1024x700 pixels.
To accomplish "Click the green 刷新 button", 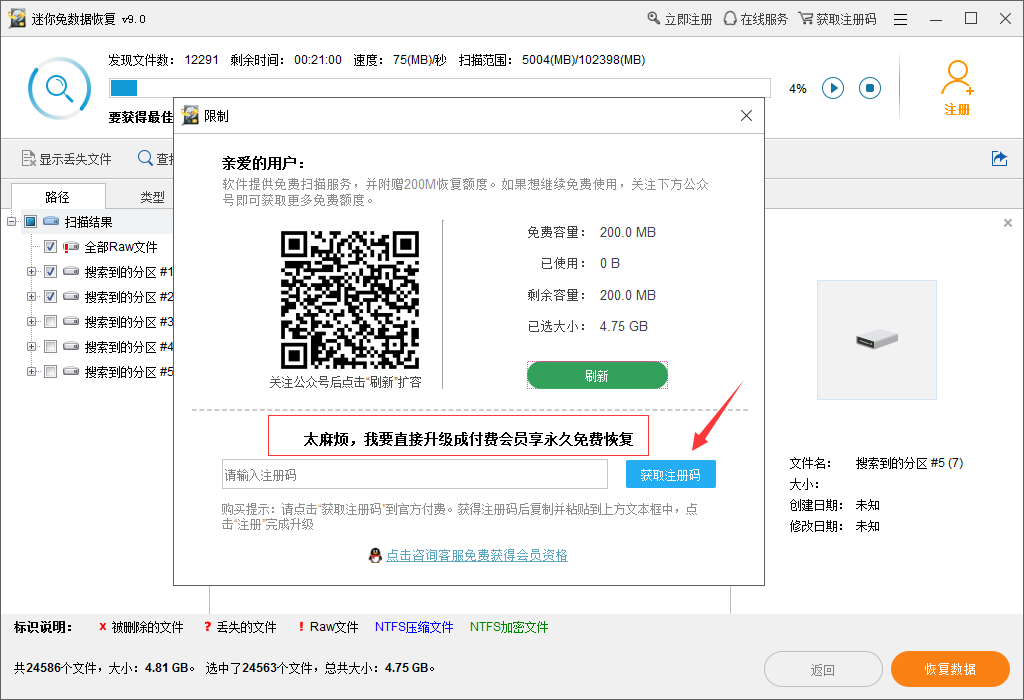I will click(x=597, y=375).
